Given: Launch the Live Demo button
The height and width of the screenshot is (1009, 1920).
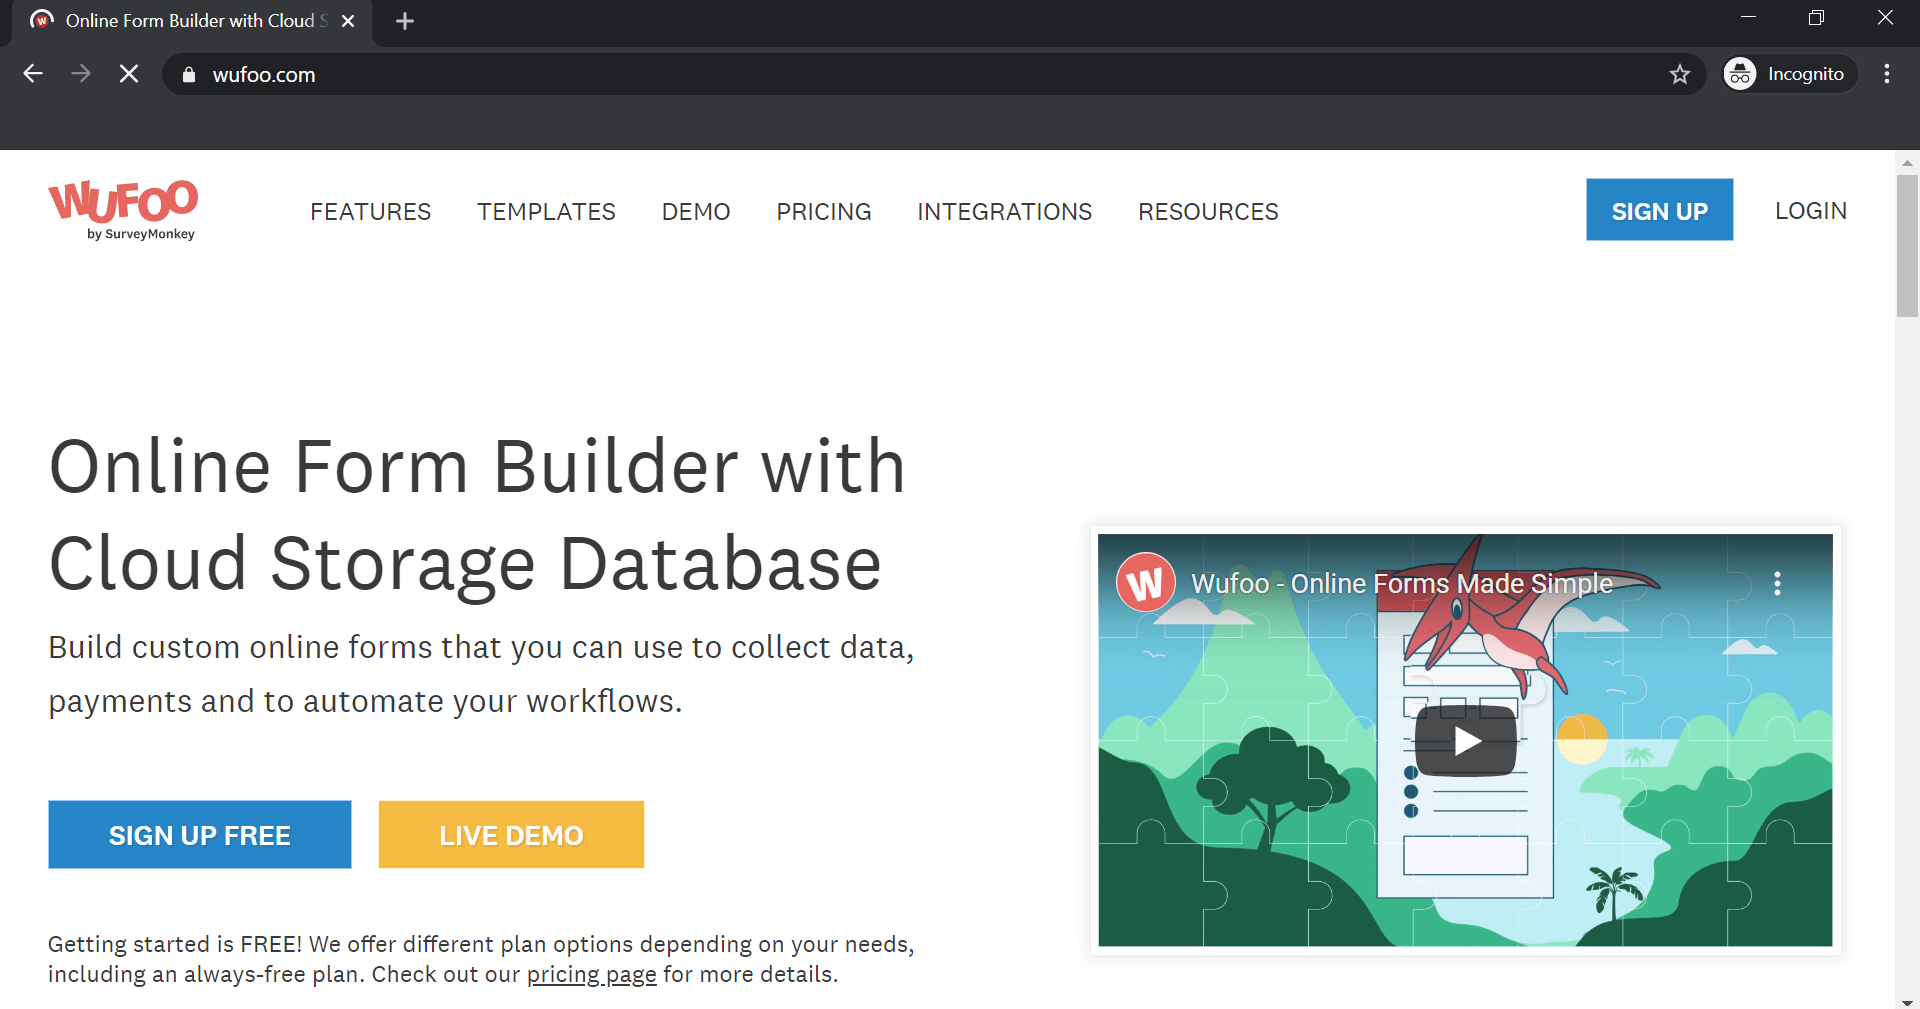Looking at the screenshot, I should pos(511,835).
